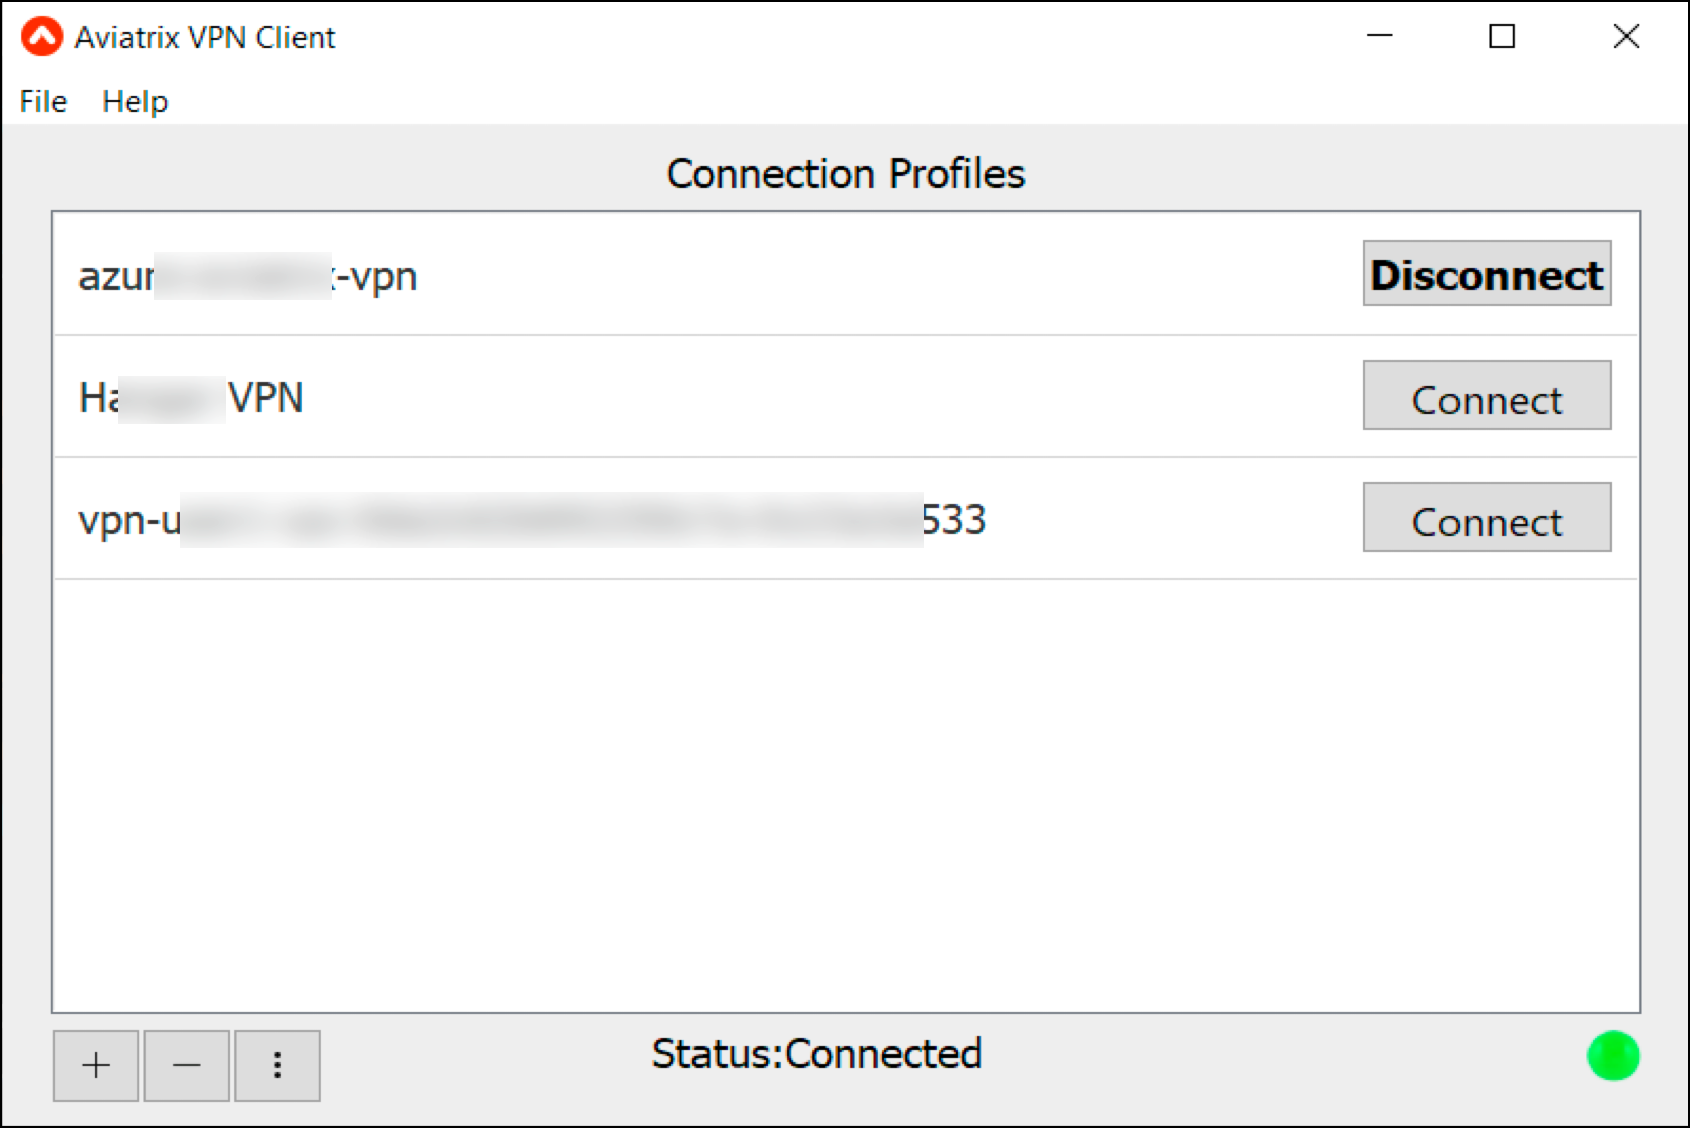Viewport: 1690px width, 1128px height.
Task: Open the three-dot options icon
Action: click(277, 1065)
